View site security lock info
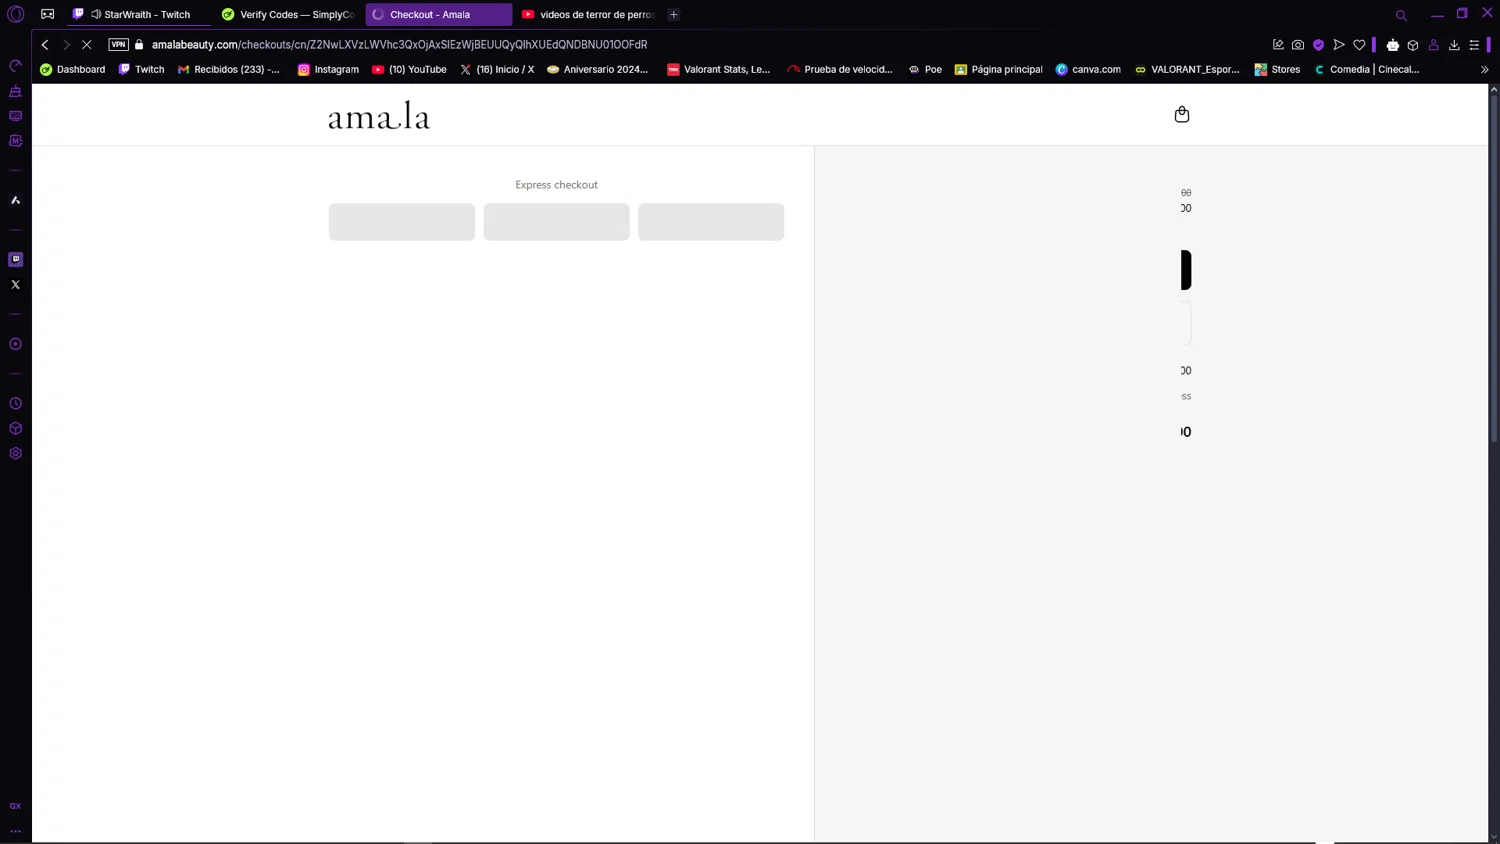The width and height of the screenshot is (1500, 844). (139, 44)
